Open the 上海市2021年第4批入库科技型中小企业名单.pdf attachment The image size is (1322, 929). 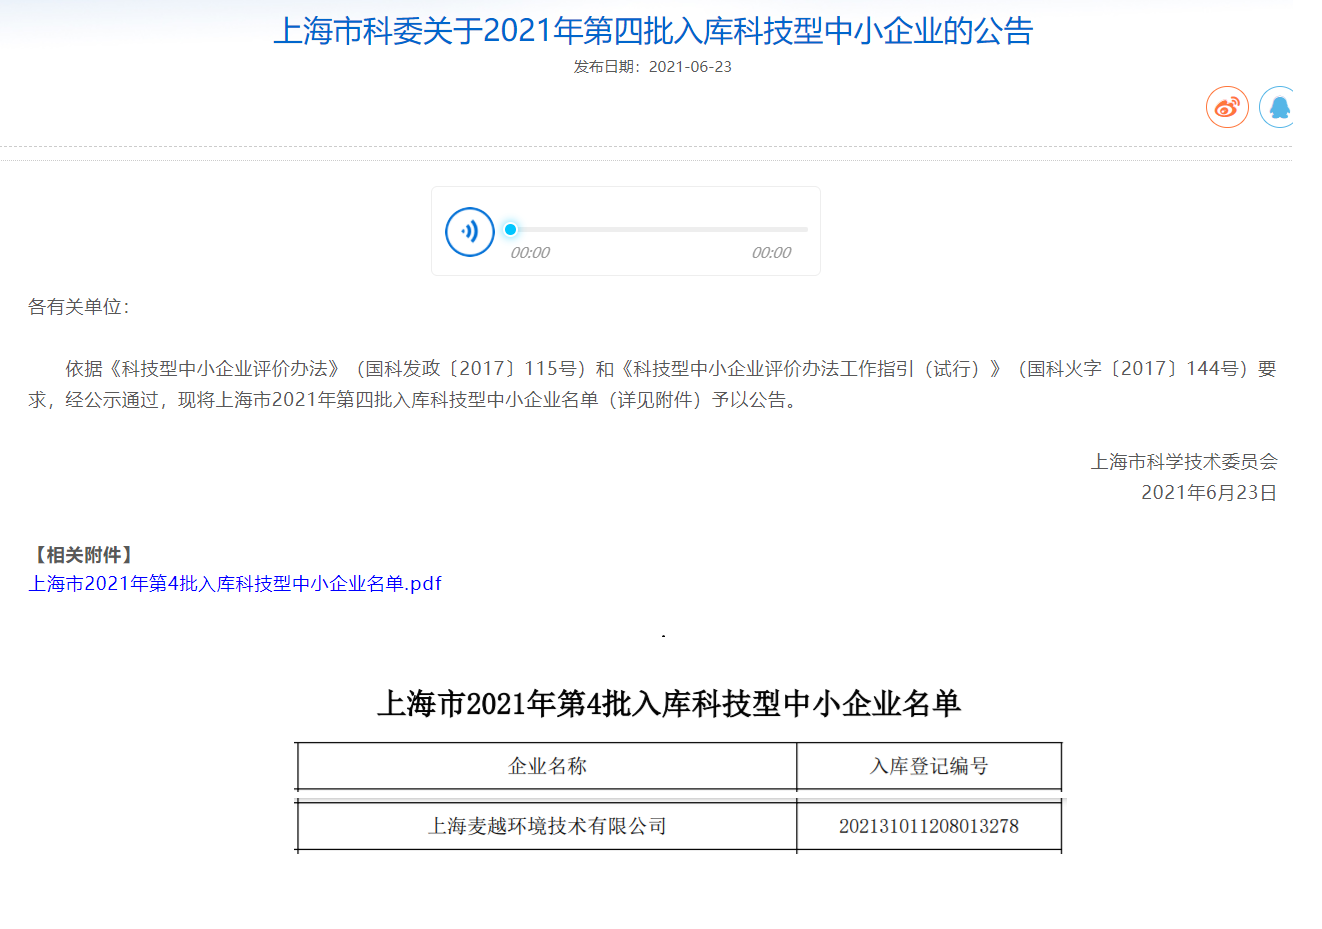coord(235,584)
